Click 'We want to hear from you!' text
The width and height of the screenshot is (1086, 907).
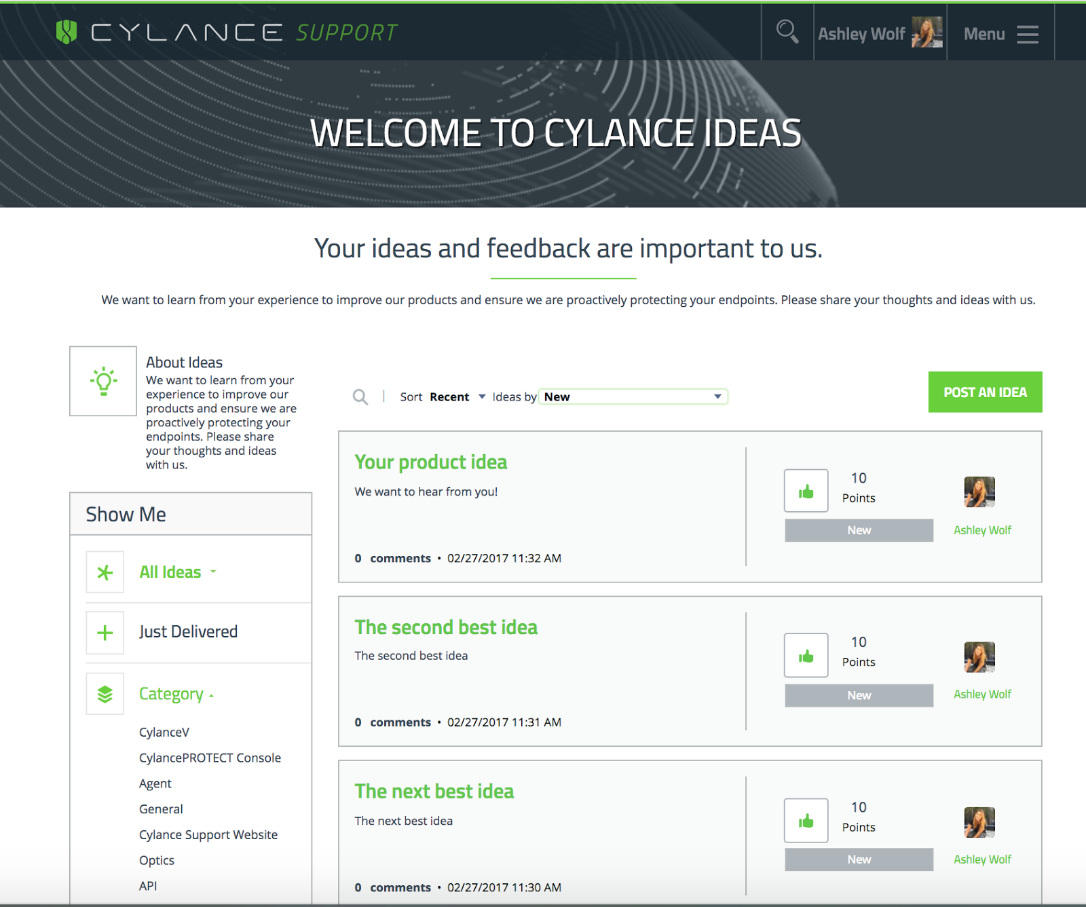tap(426, 492)
